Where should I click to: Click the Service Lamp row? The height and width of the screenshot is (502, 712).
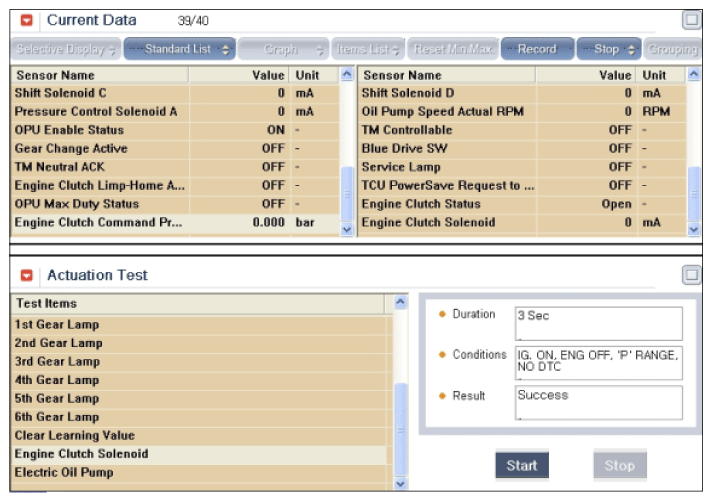tap(522, 167)
